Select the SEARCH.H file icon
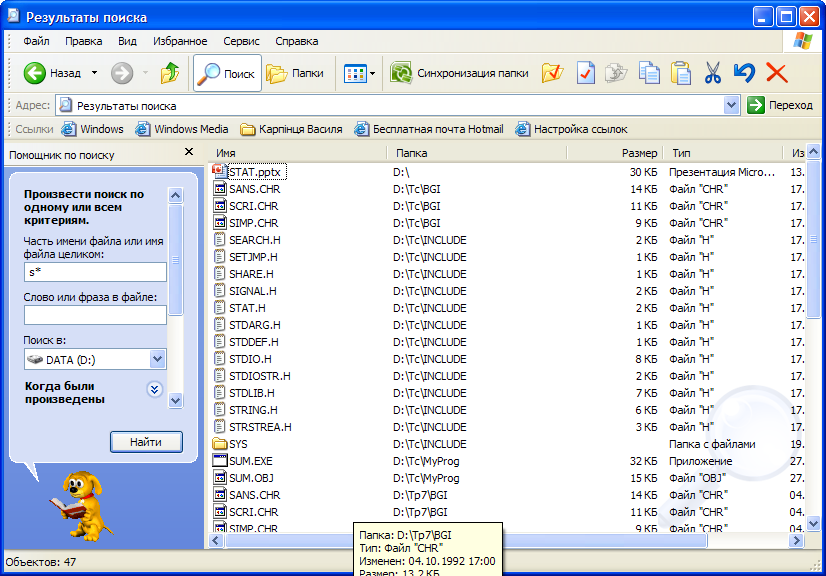 220,240
